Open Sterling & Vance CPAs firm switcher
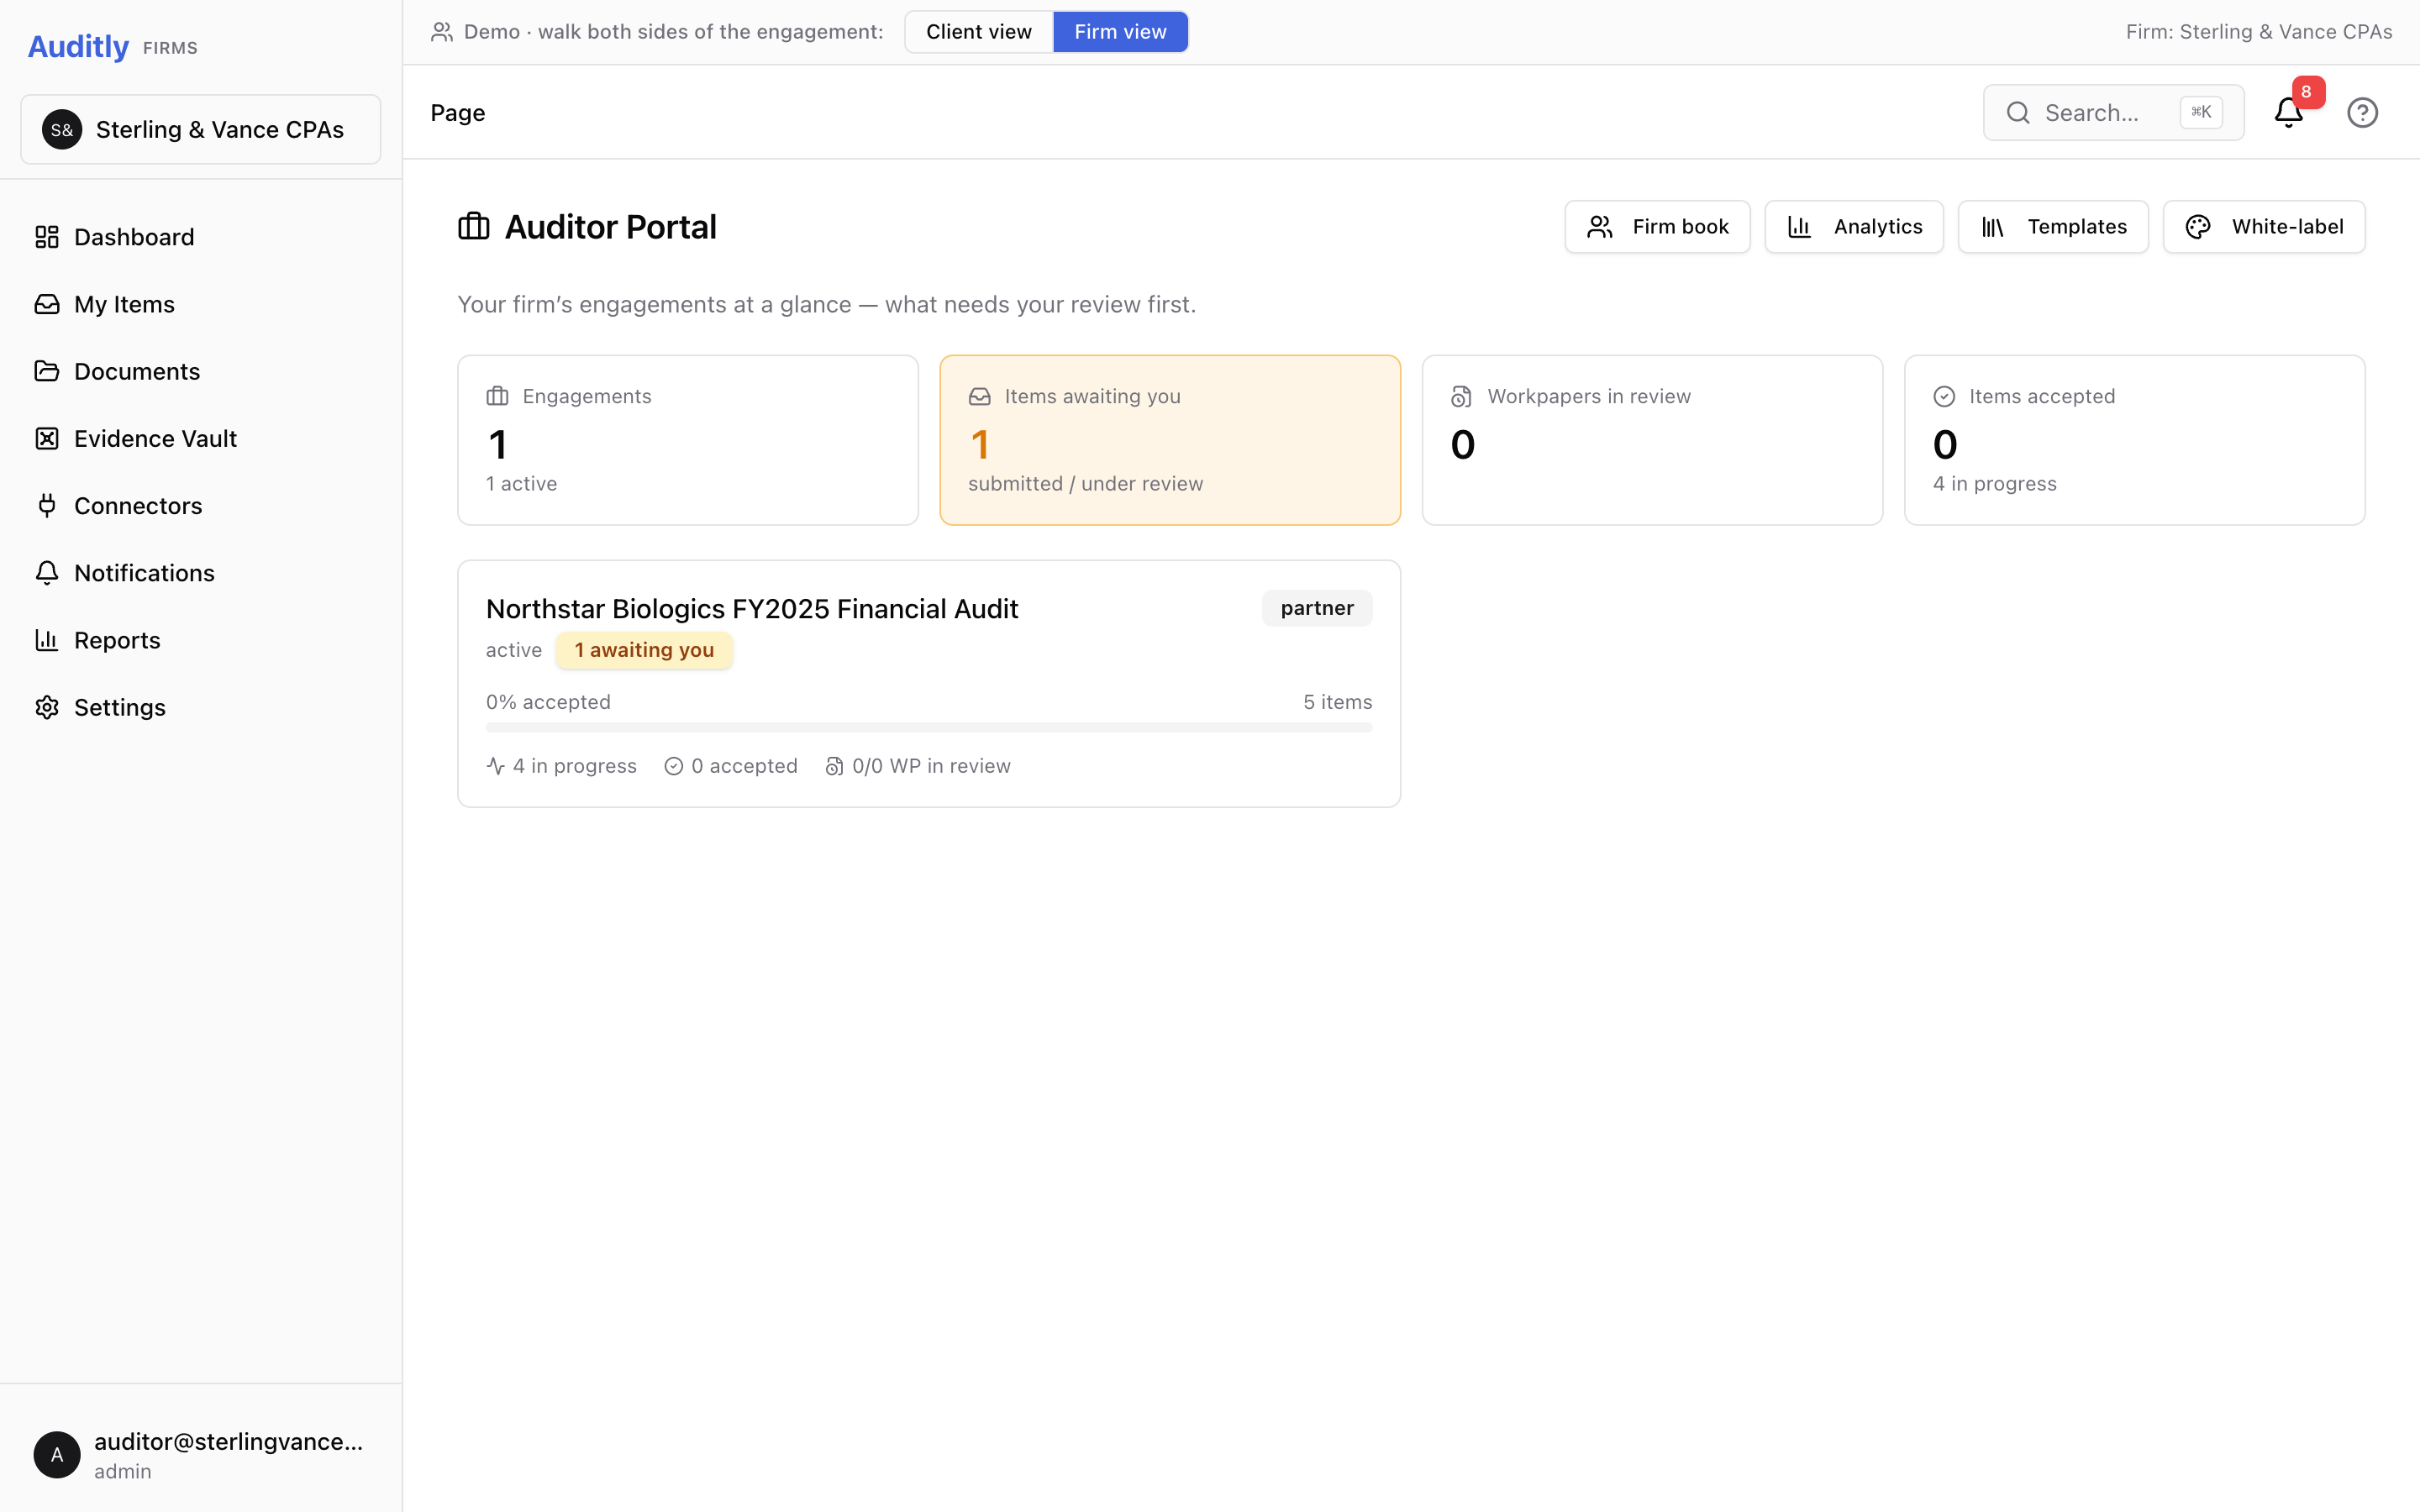Screen dimensions: 2420x1512 pyautogui.click(x=201, y=130)
